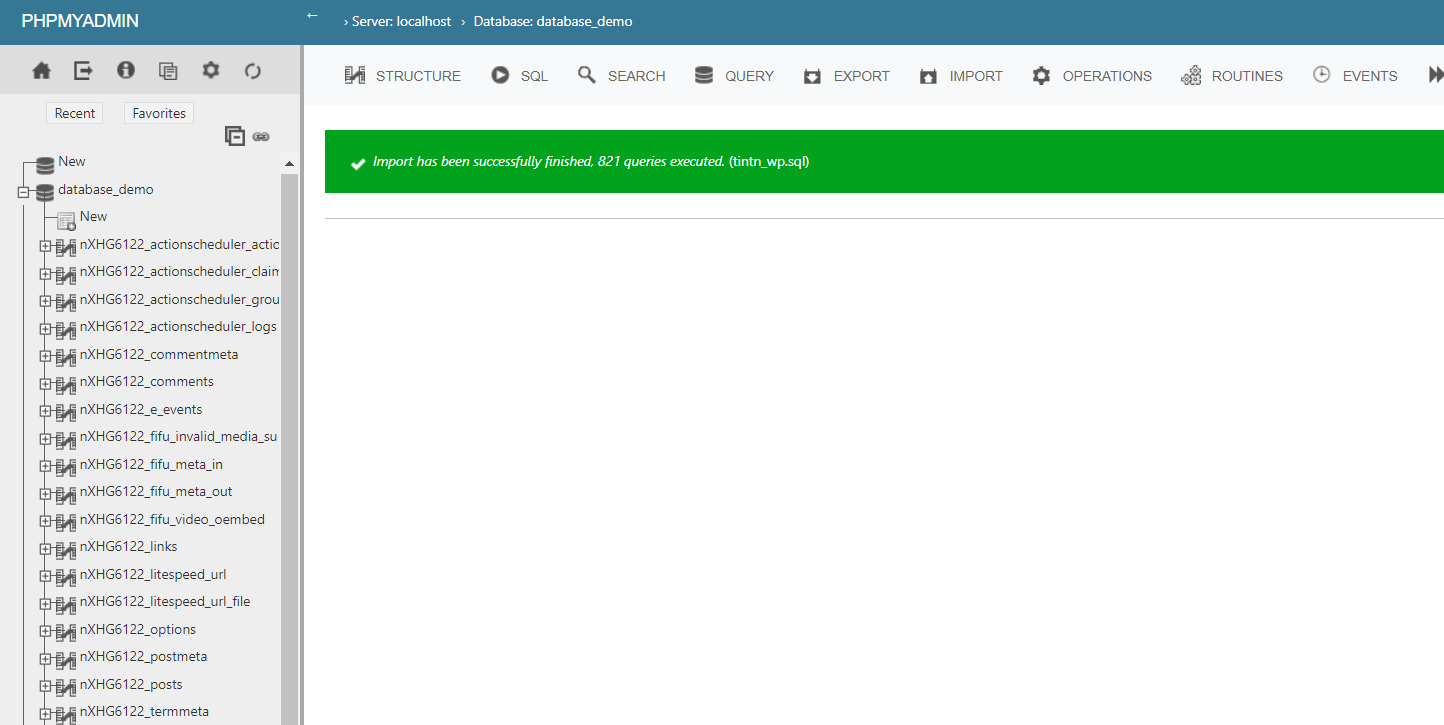Collapse the database_demo tree node
1444x725 pixels.
(x=24, y=192)
